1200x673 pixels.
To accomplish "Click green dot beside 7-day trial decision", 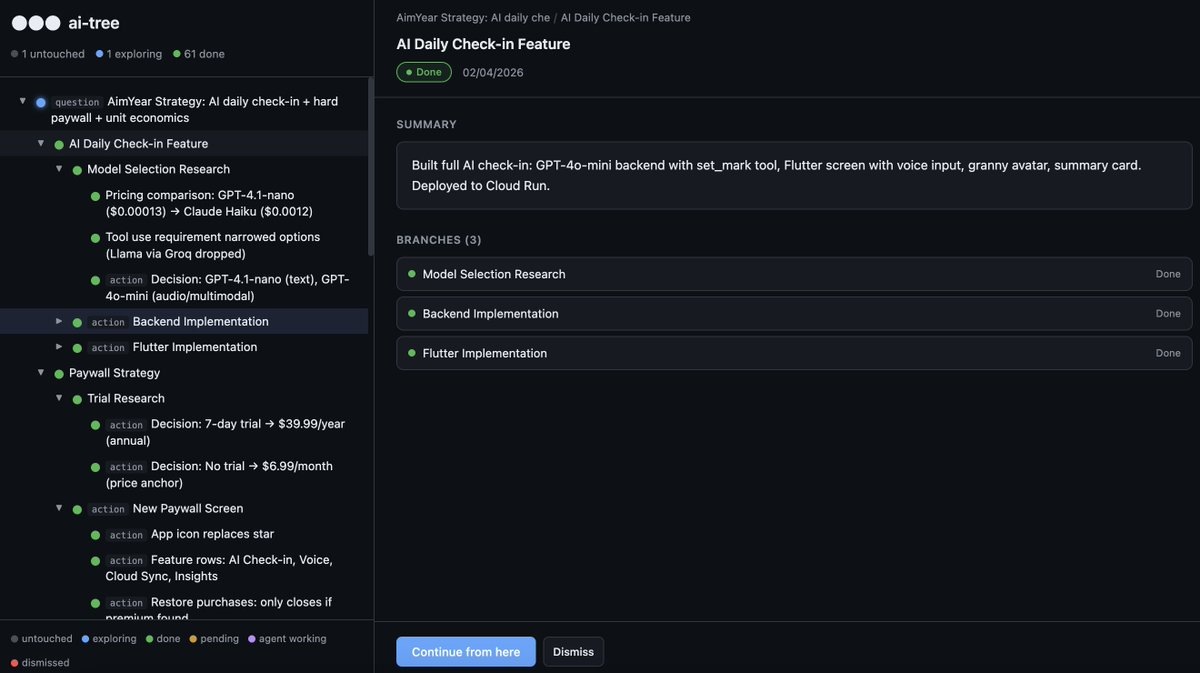I will tap(95, 425).
